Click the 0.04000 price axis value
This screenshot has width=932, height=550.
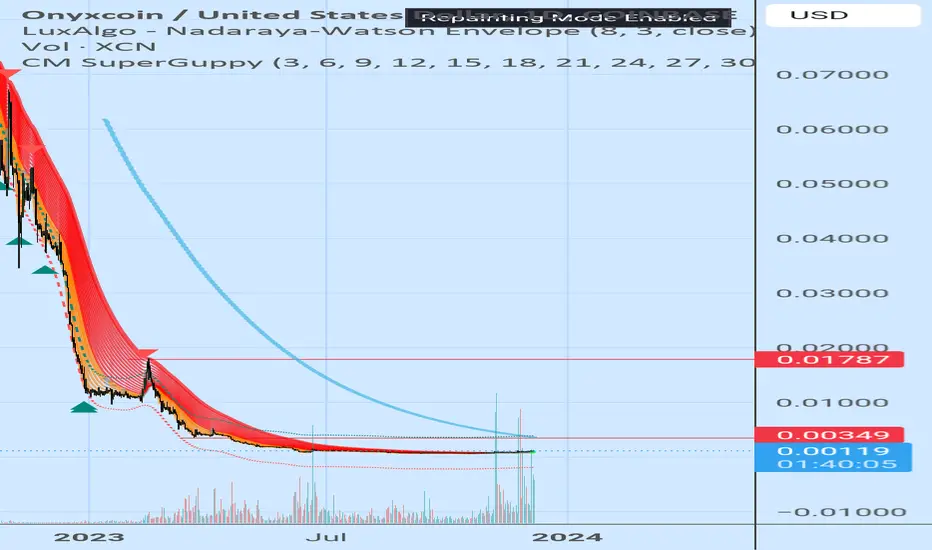pyautogui.click(x=832, y=238)
